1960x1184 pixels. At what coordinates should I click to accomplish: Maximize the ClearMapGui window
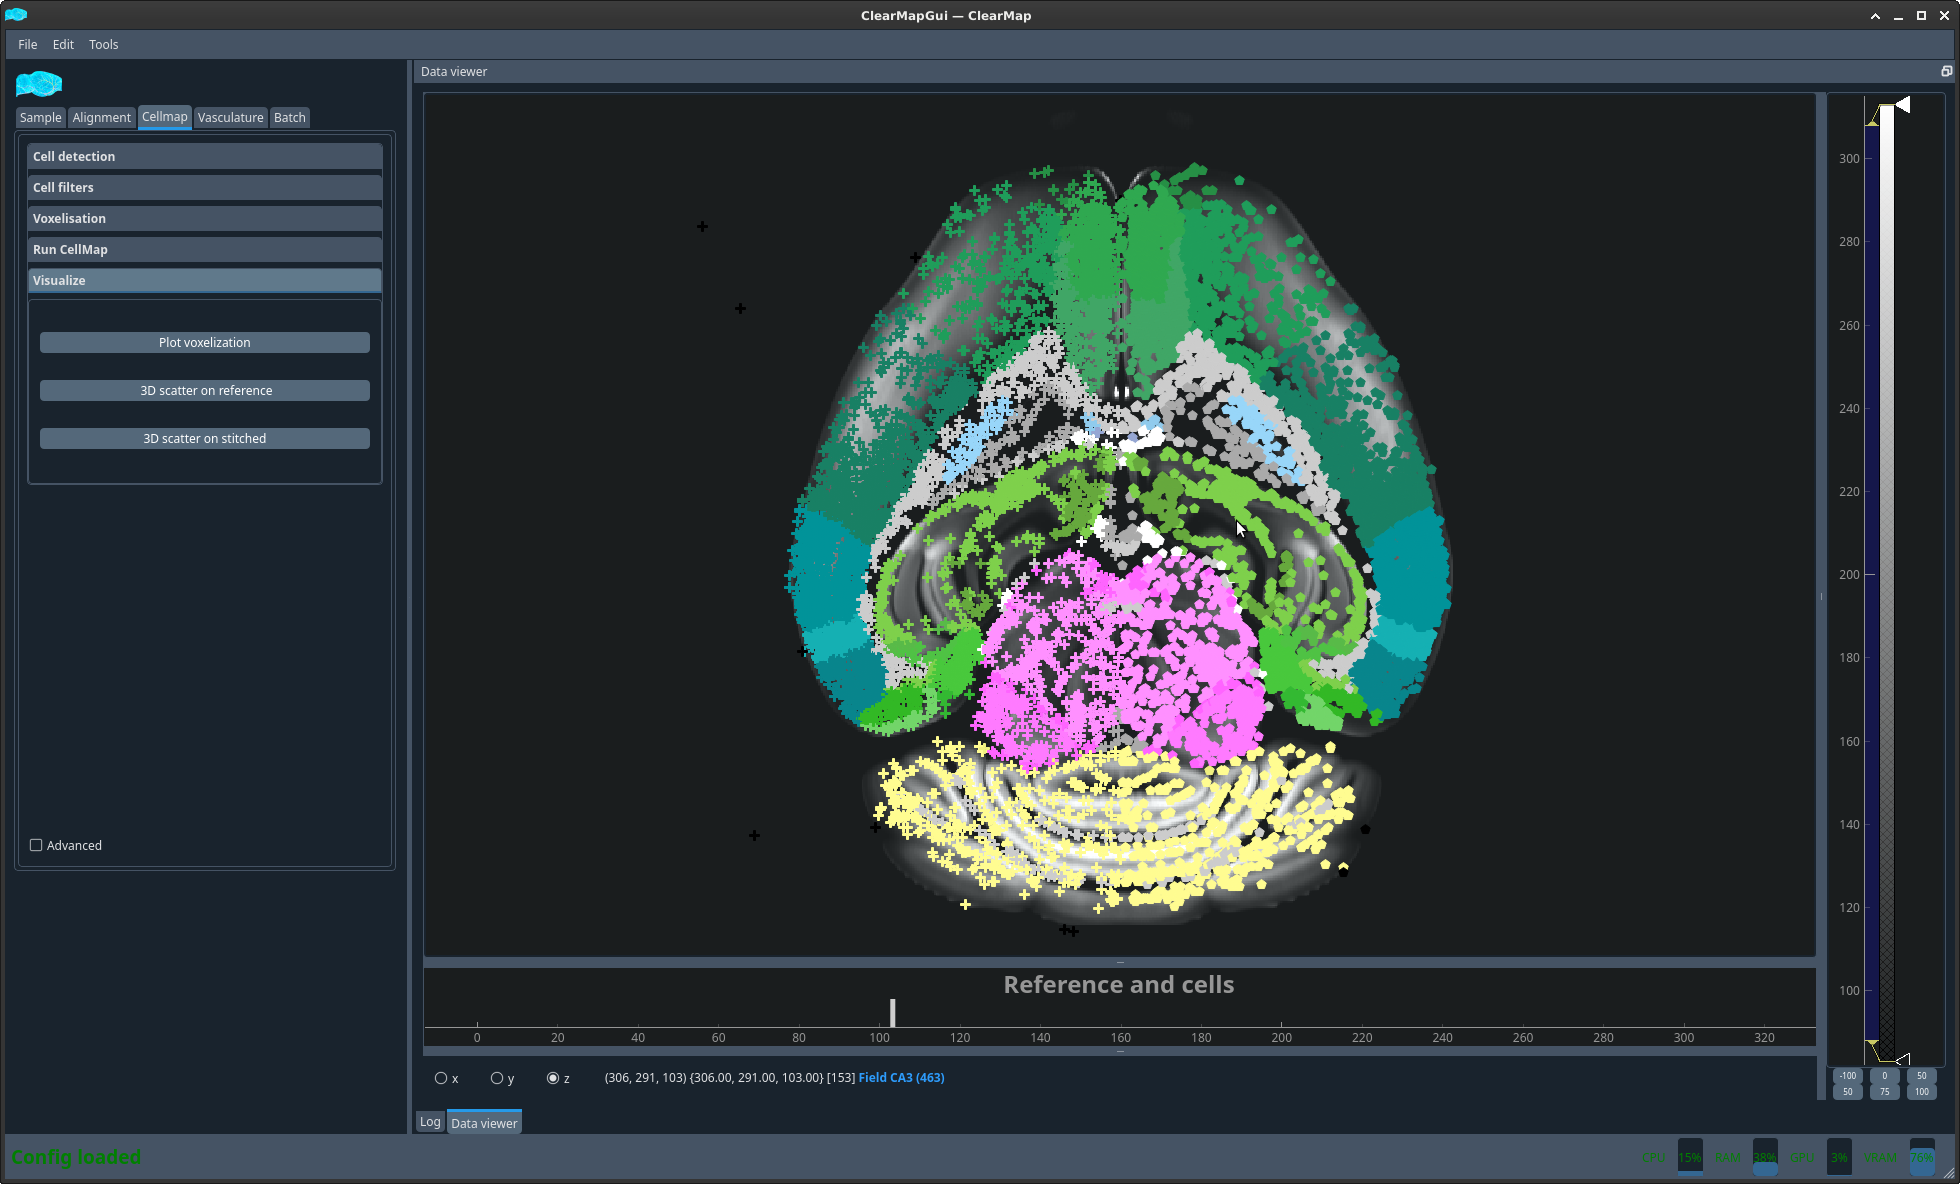click(1921, 16)
